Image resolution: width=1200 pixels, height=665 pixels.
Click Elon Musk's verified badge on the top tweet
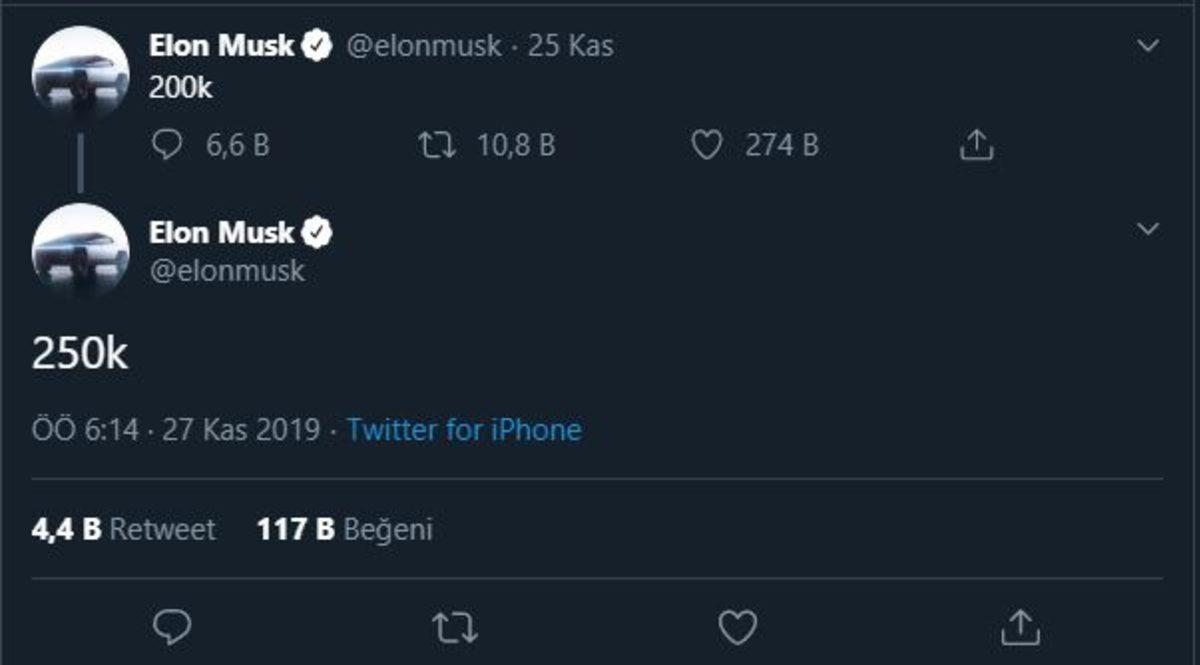pos(318,43)
